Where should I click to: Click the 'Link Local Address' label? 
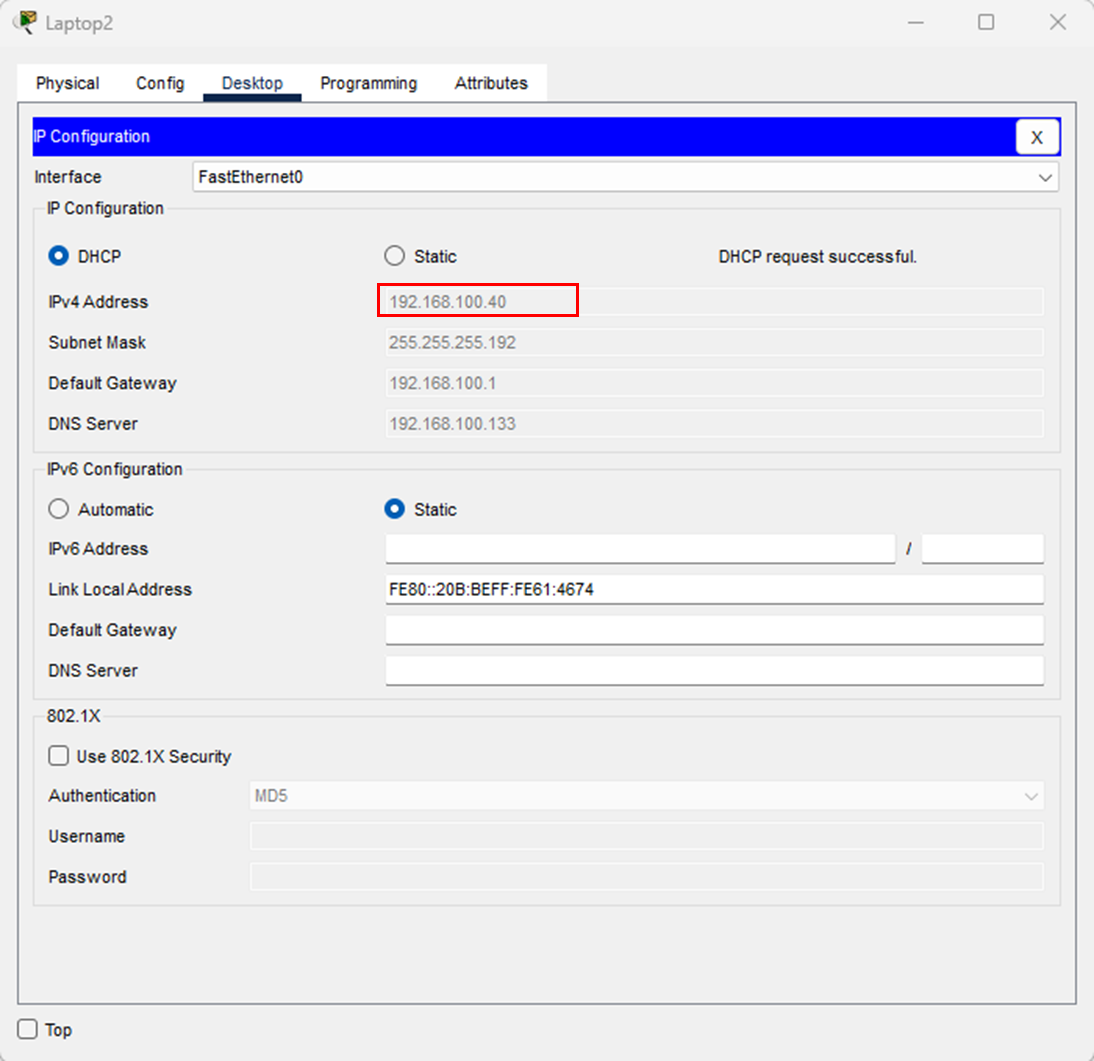pos(120,589)
